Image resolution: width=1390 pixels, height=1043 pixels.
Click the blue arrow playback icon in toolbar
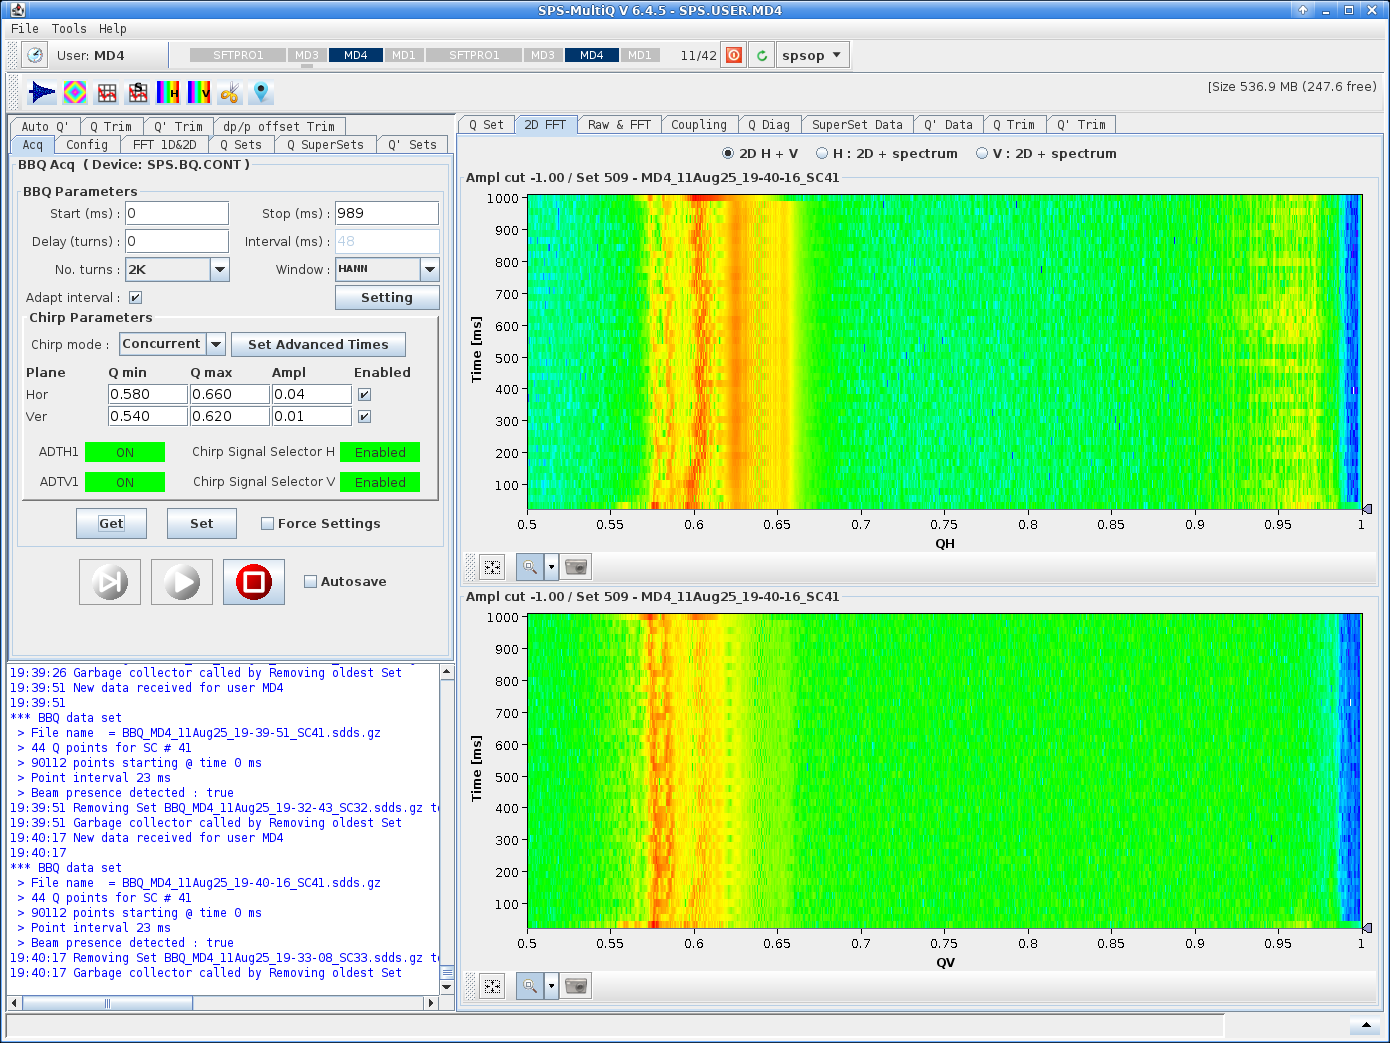pos(42,92)
